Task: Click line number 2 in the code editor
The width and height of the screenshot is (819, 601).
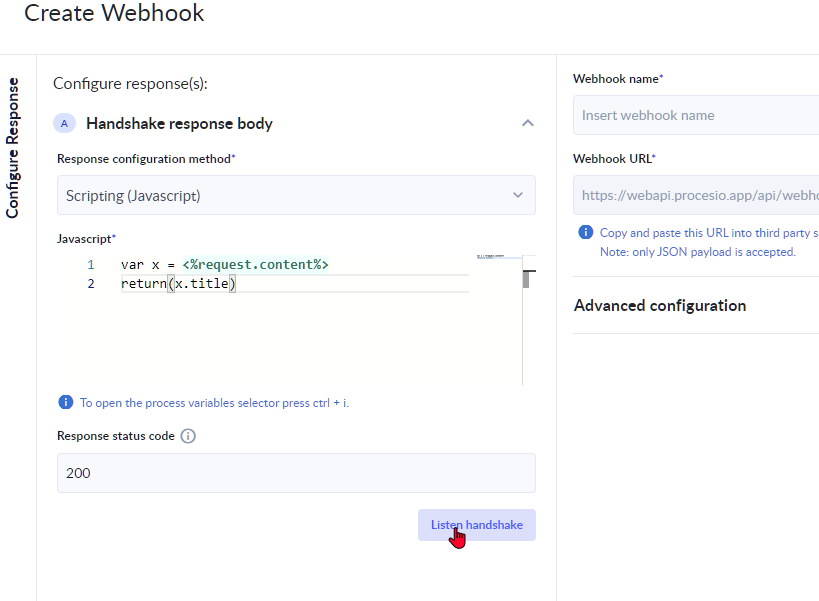Action: (91, 283)
